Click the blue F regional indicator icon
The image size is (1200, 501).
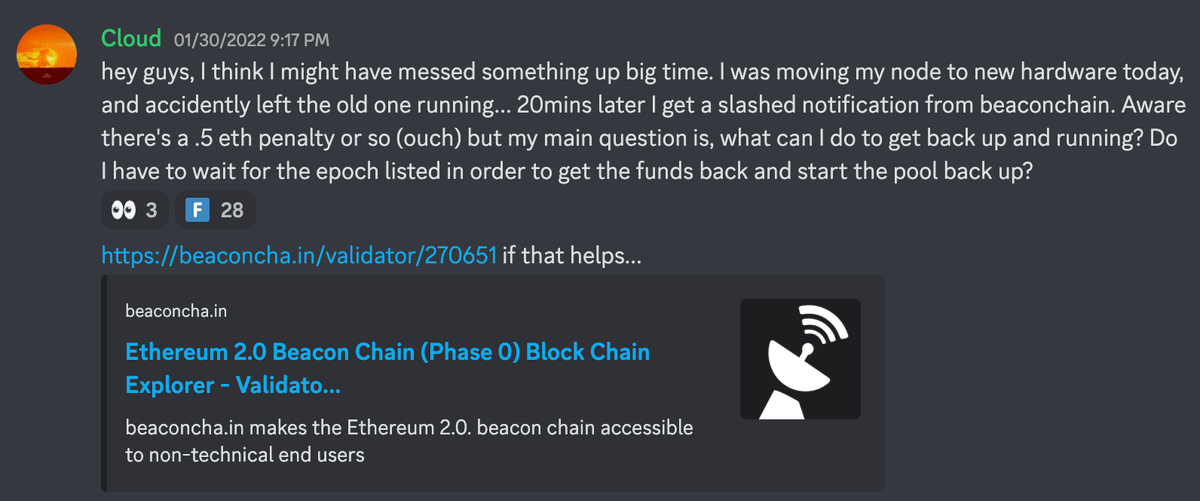pyautogui.click(x=199, y=211)
